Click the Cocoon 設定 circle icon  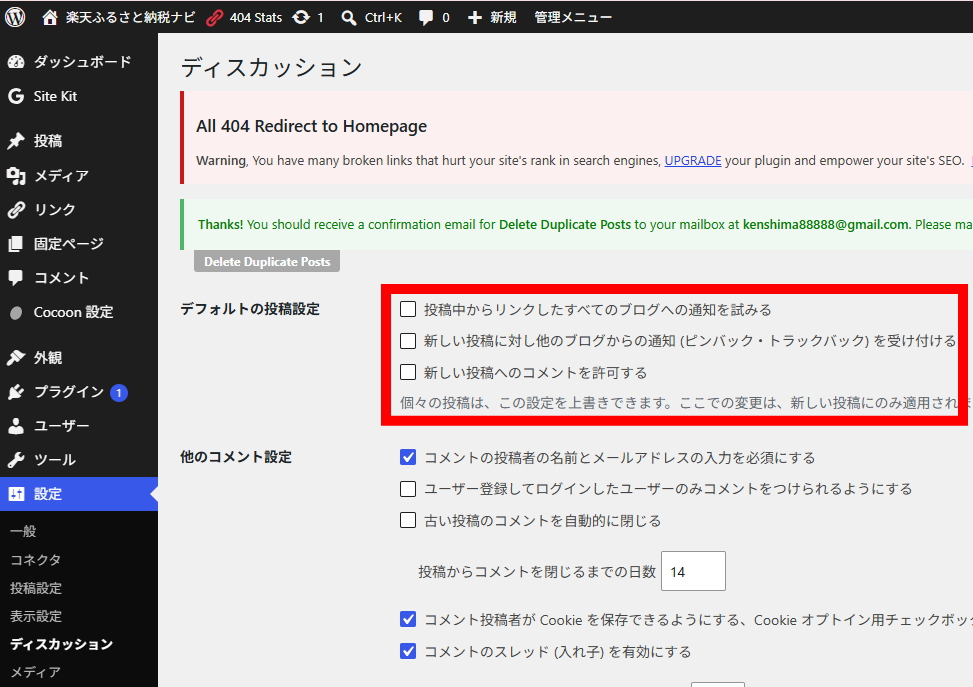coord(16,312)
